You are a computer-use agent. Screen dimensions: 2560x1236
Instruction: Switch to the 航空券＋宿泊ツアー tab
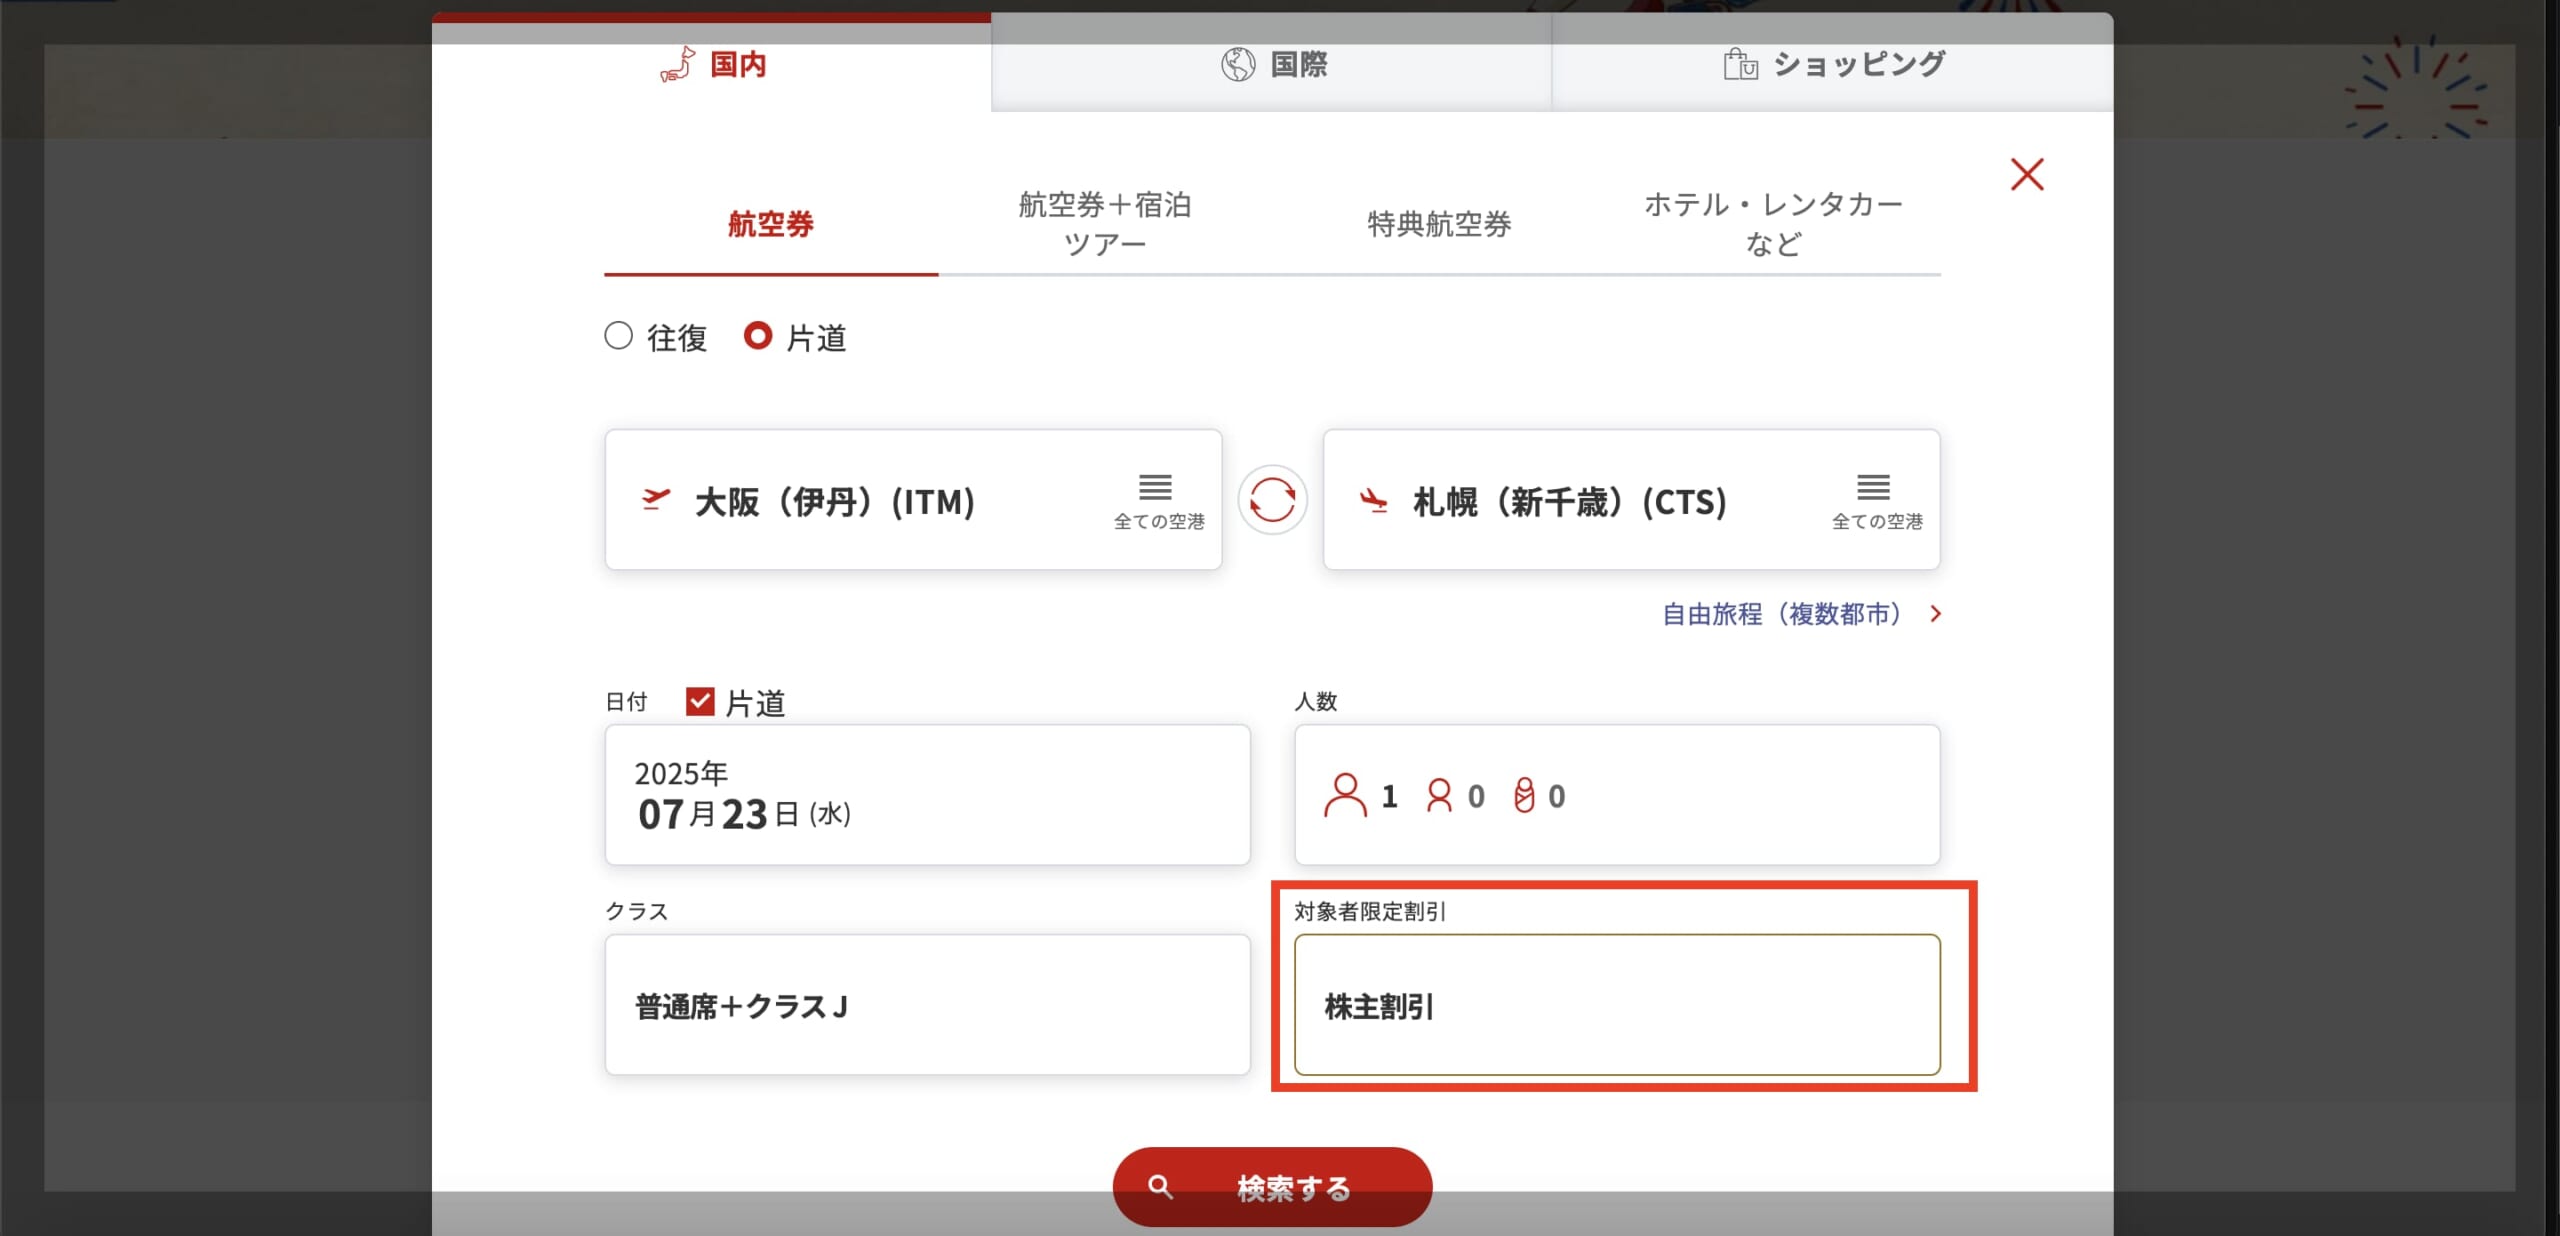click(1104, 223)
